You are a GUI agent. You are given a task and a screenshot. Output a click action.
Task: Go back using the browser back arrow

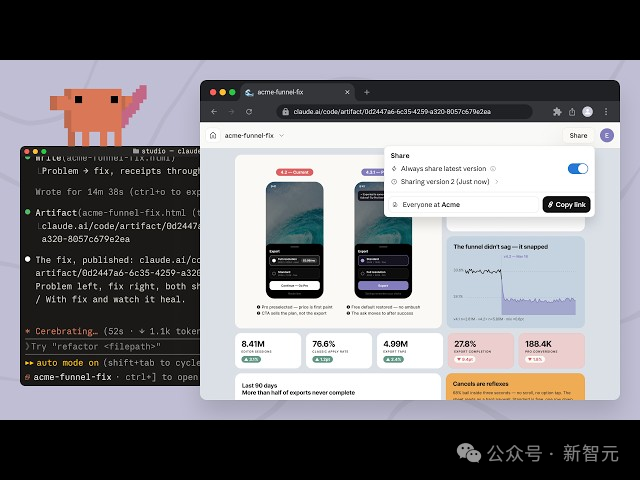[214, 111]
